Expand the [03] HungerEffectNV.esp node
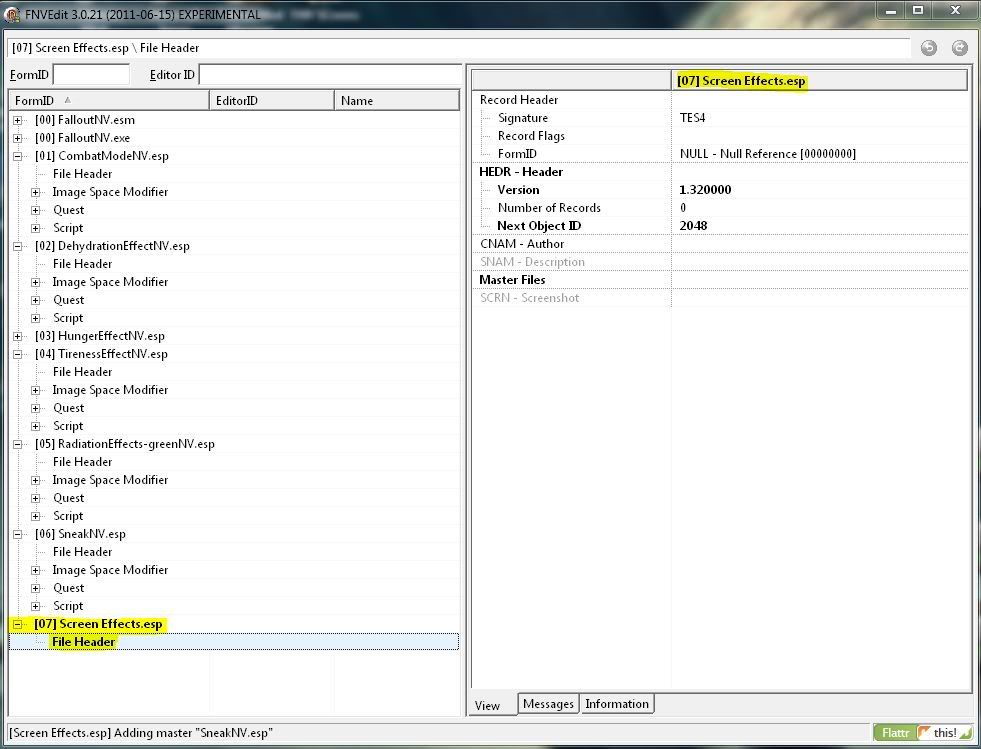This screenshot has width=981, height=749. (18, 337)
